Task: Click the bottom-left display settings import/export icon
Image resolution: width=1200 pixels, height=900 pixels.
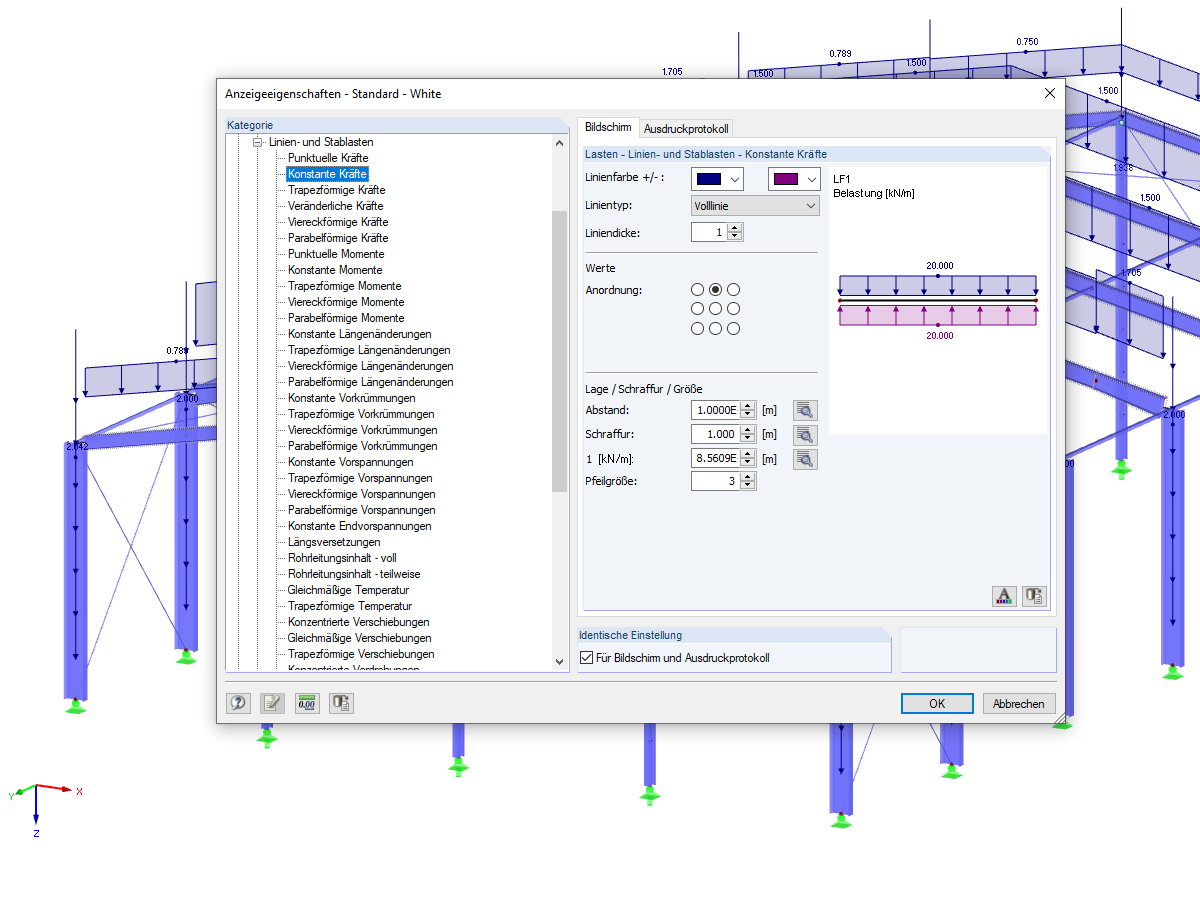Action: pyautogui.click(x=341, y=703)
